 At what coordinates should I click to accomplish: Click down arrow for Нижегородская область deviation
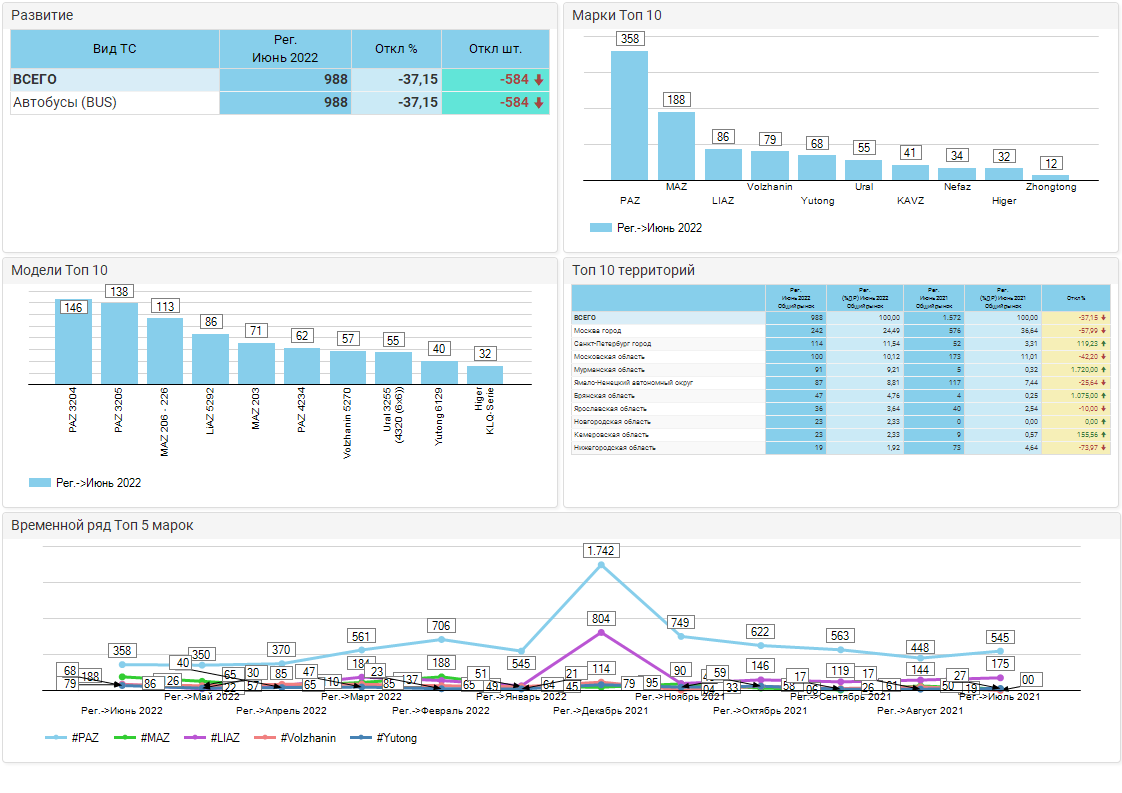pyautogui.click(x=1104, y=448)
